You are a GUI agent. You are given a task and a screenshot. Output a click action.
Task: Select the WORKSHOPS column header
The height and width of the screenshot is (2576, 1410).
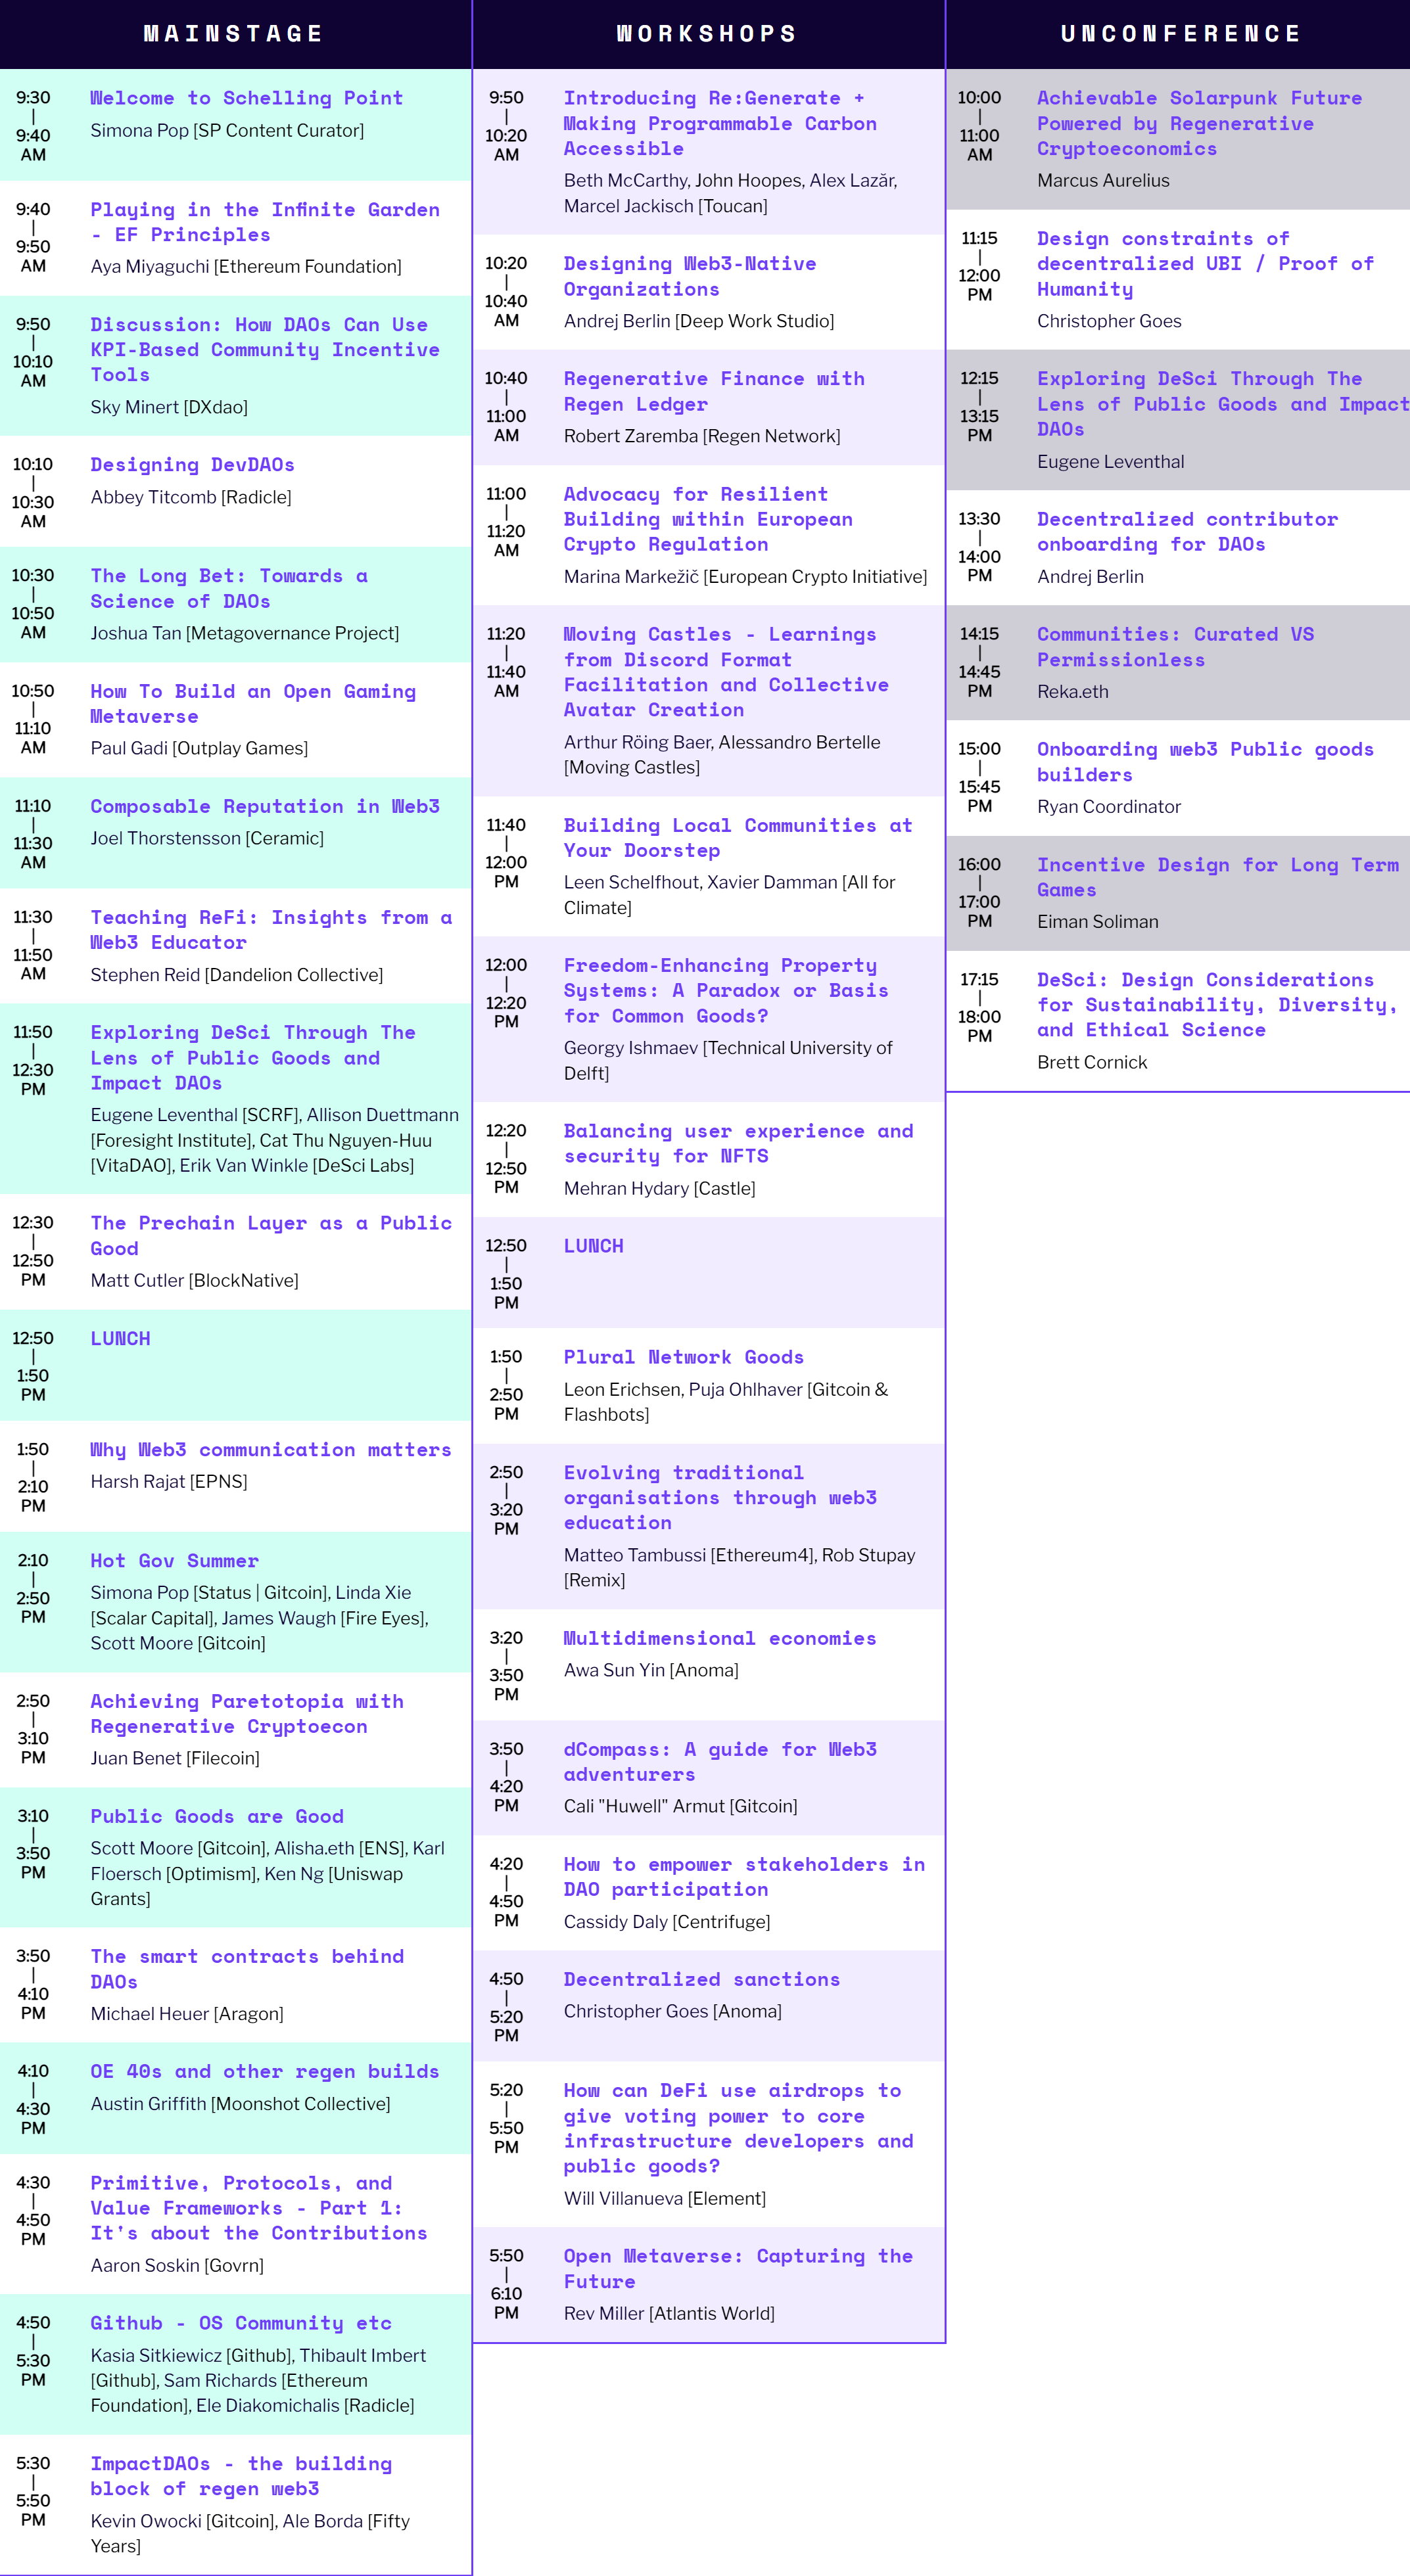707,34
